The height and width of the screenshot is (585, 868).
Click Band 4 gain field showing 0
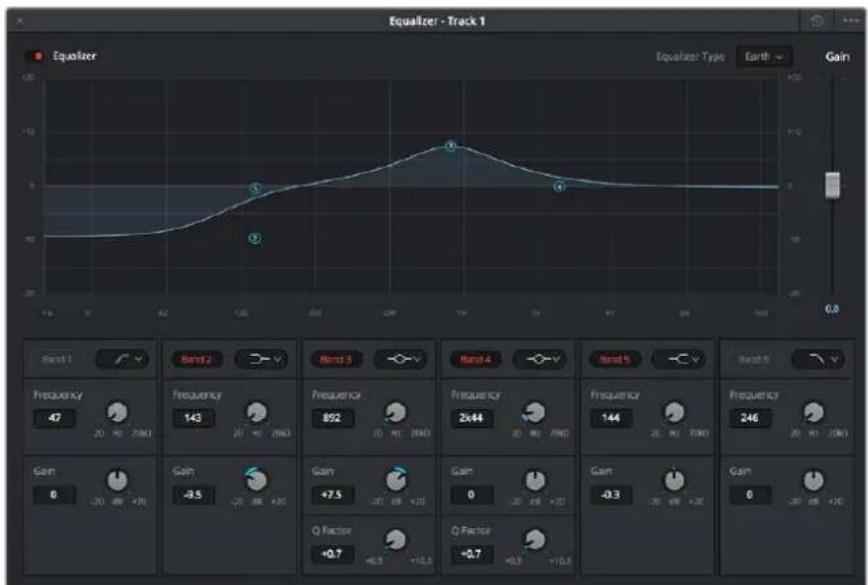point(472,495)
